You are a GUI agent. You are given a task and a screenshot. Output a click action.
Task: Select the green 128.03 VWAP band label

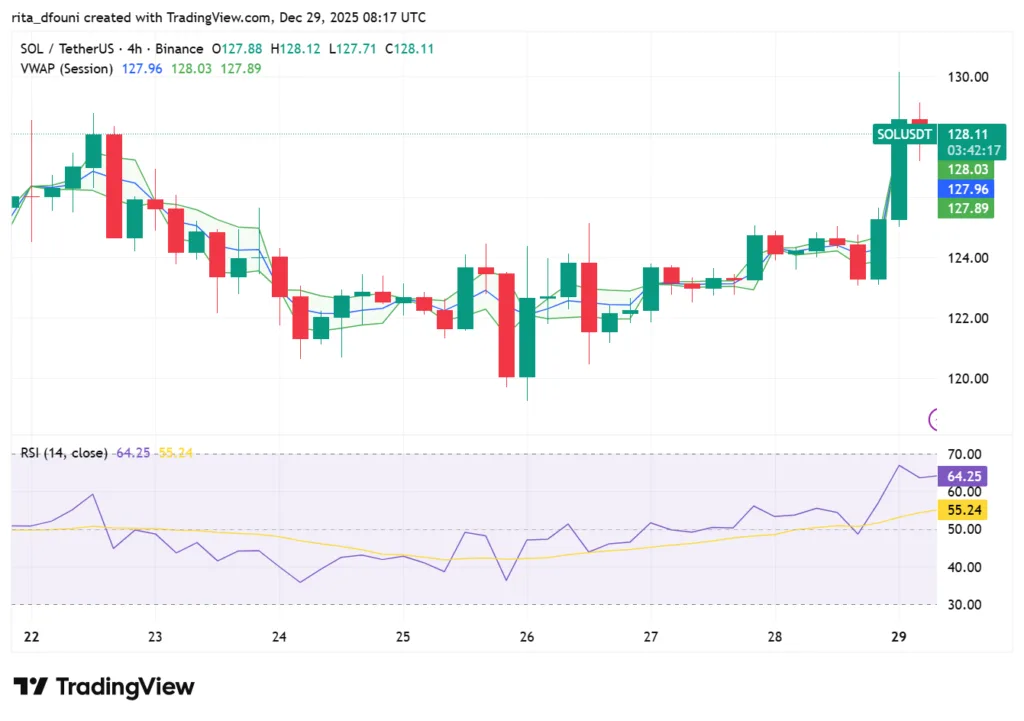point(966,169)
